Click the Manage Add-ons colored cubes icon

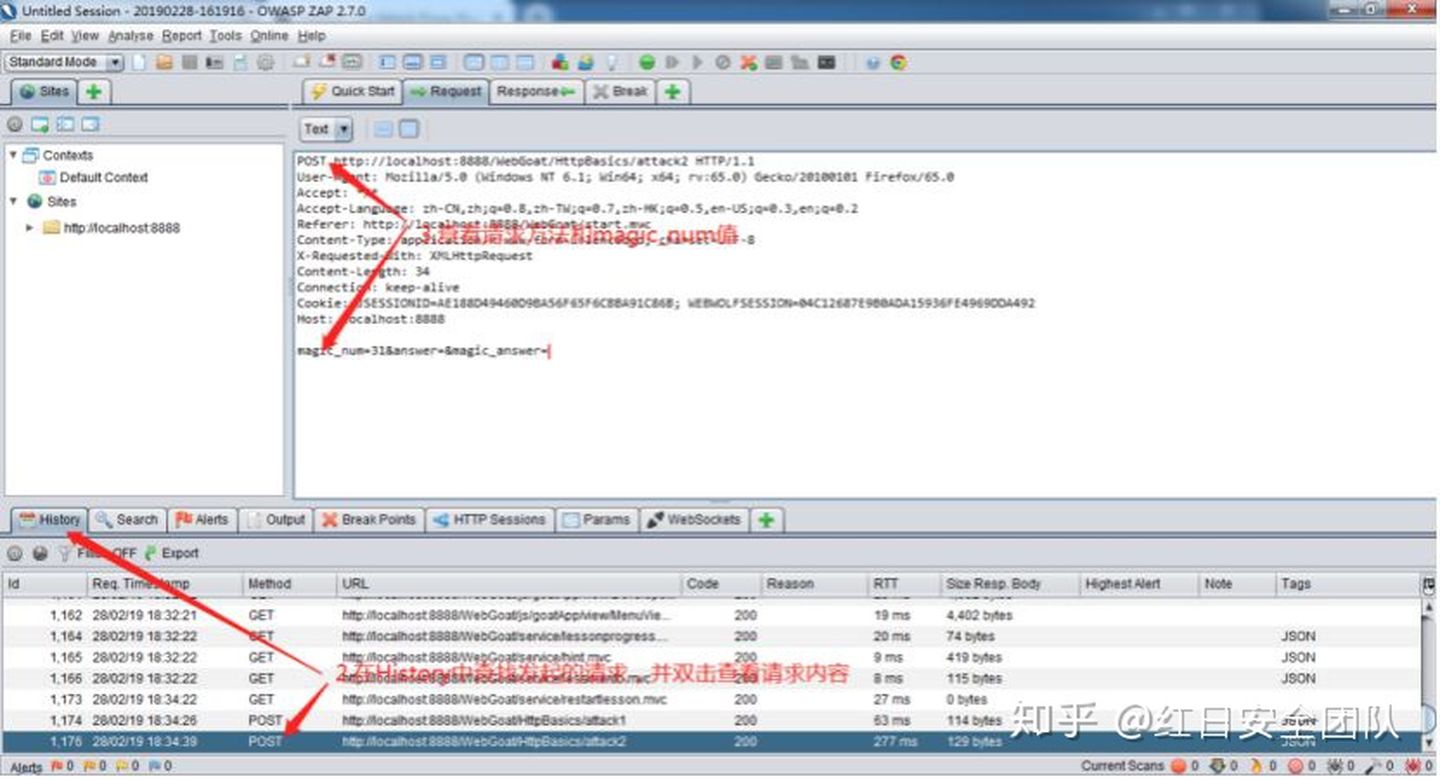coord(560,62)
